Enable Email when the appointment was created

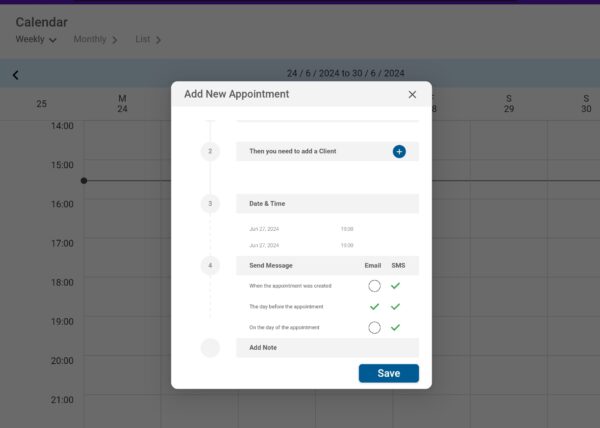[374, 286]
